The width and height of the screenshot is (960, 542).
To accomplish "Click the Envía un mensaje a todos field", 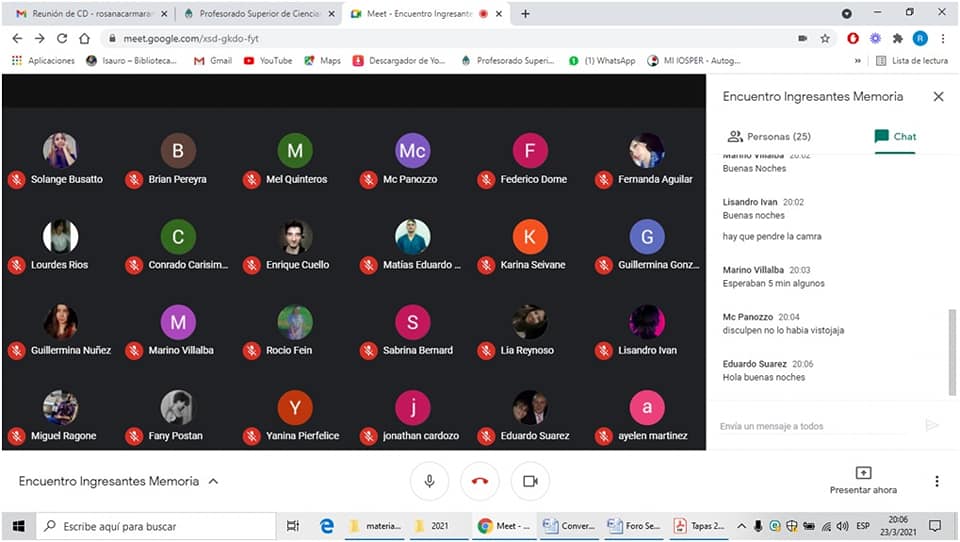I will point(815,426).
